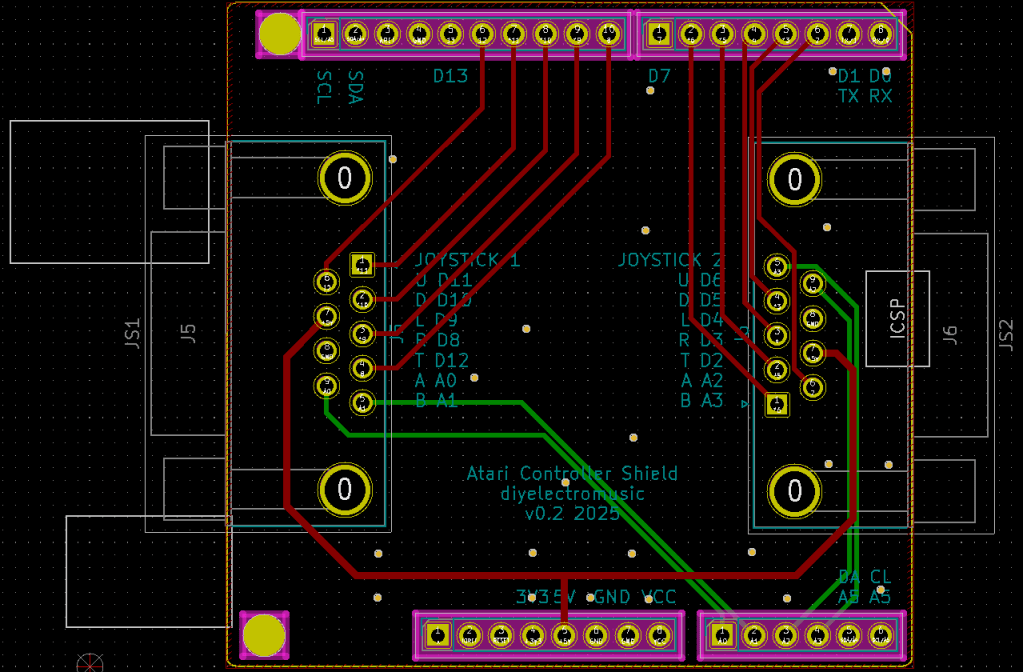The width and height of the screenshot is (1023, 672).
Task: Select the diyelectromusic silkscreen text
Action: [x=572, y=494]
